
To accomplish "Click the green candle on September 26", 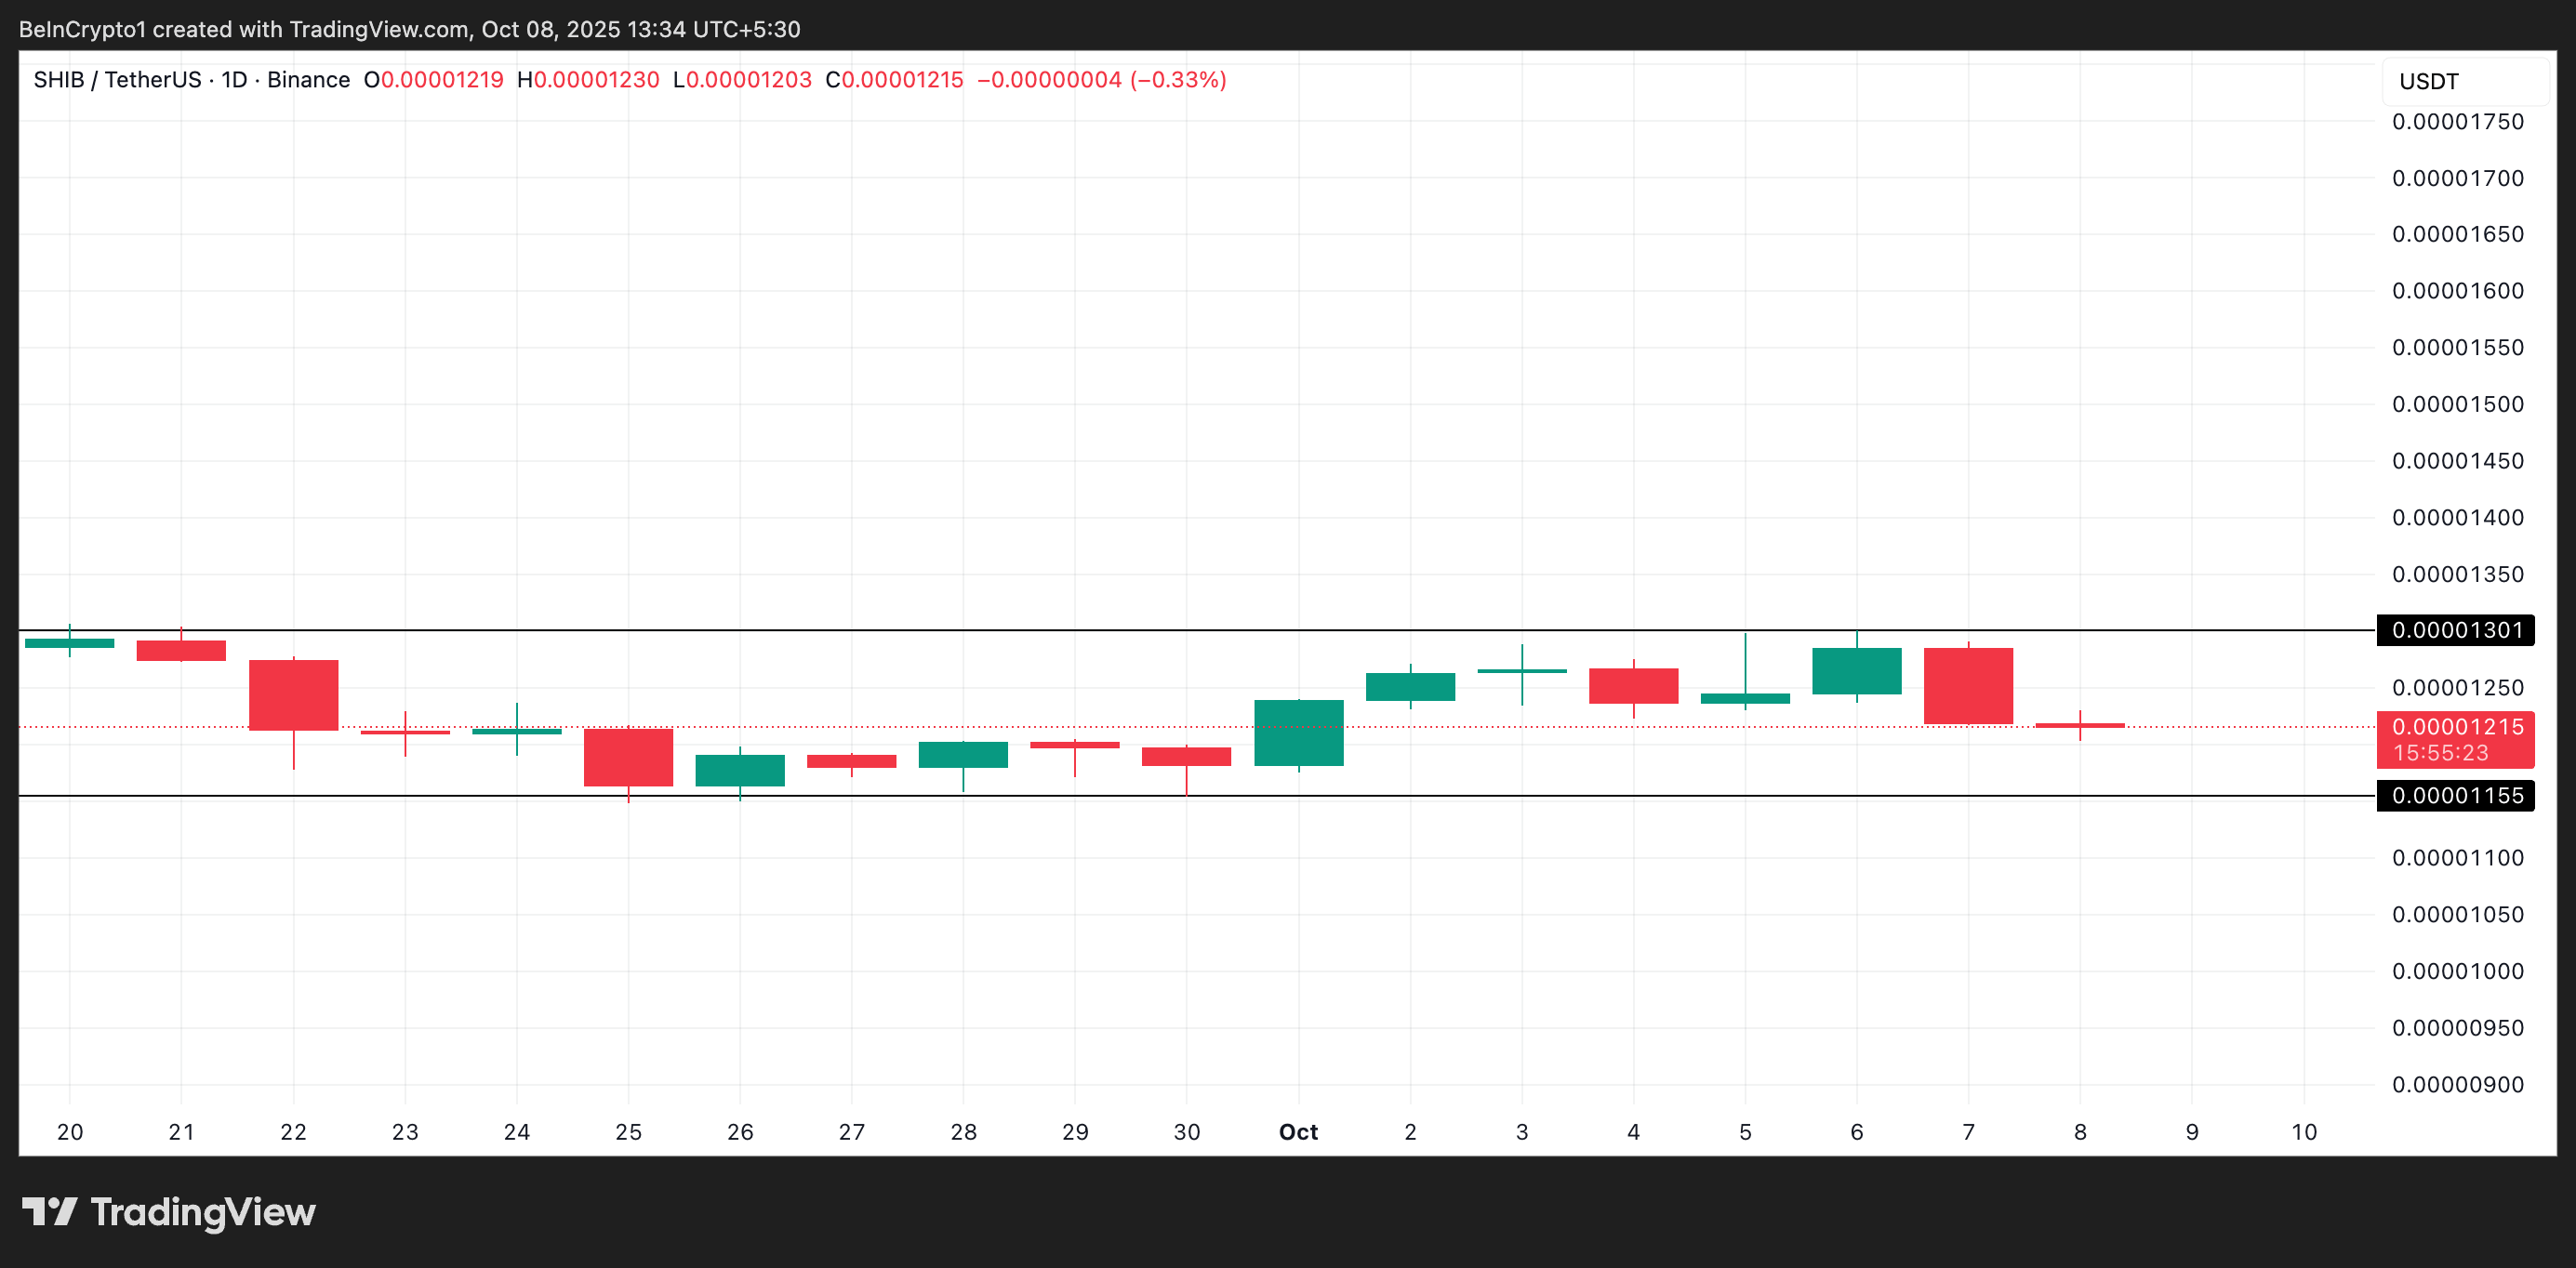I will point(740,770).
